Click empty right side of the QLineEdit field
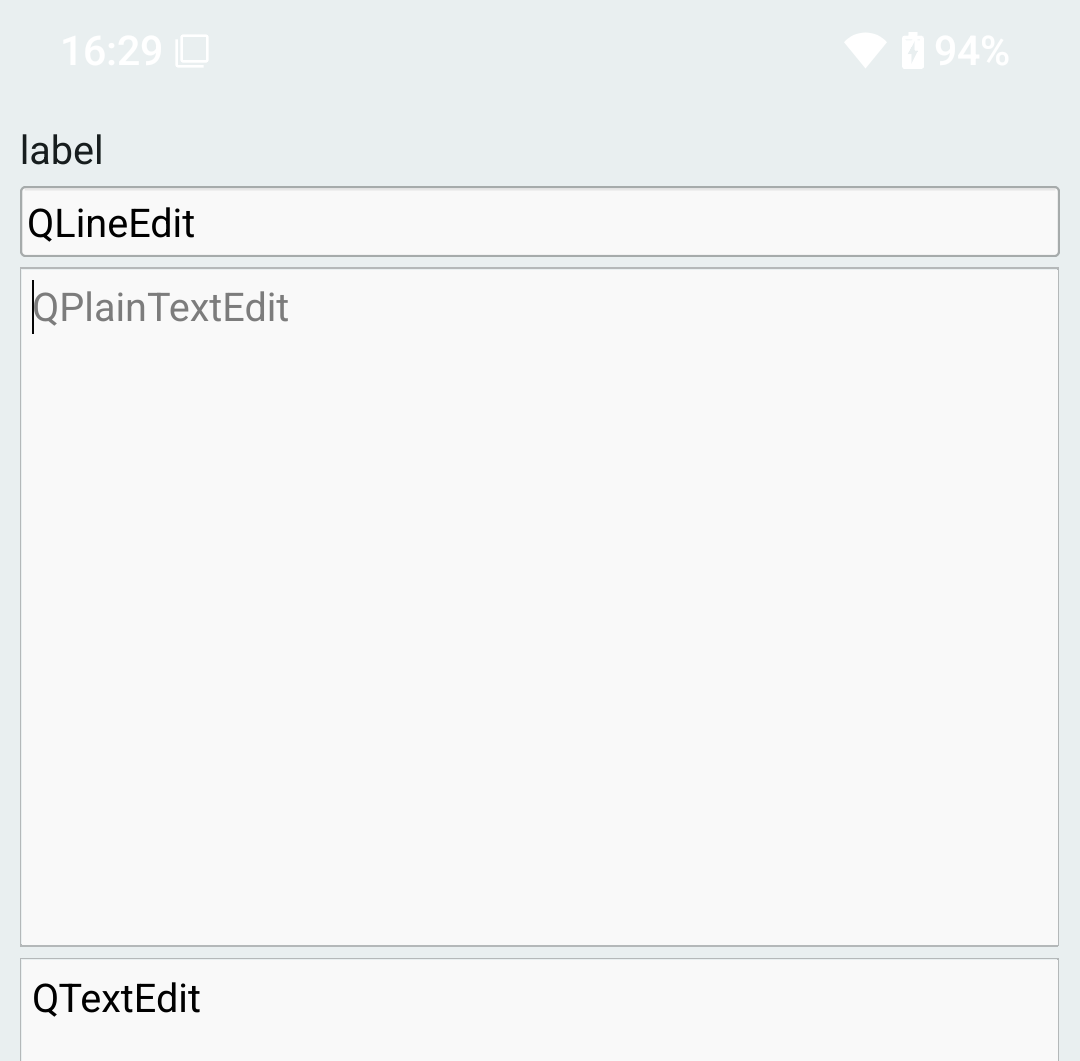Viewport: 1080px width, 1061px height. 800,222
